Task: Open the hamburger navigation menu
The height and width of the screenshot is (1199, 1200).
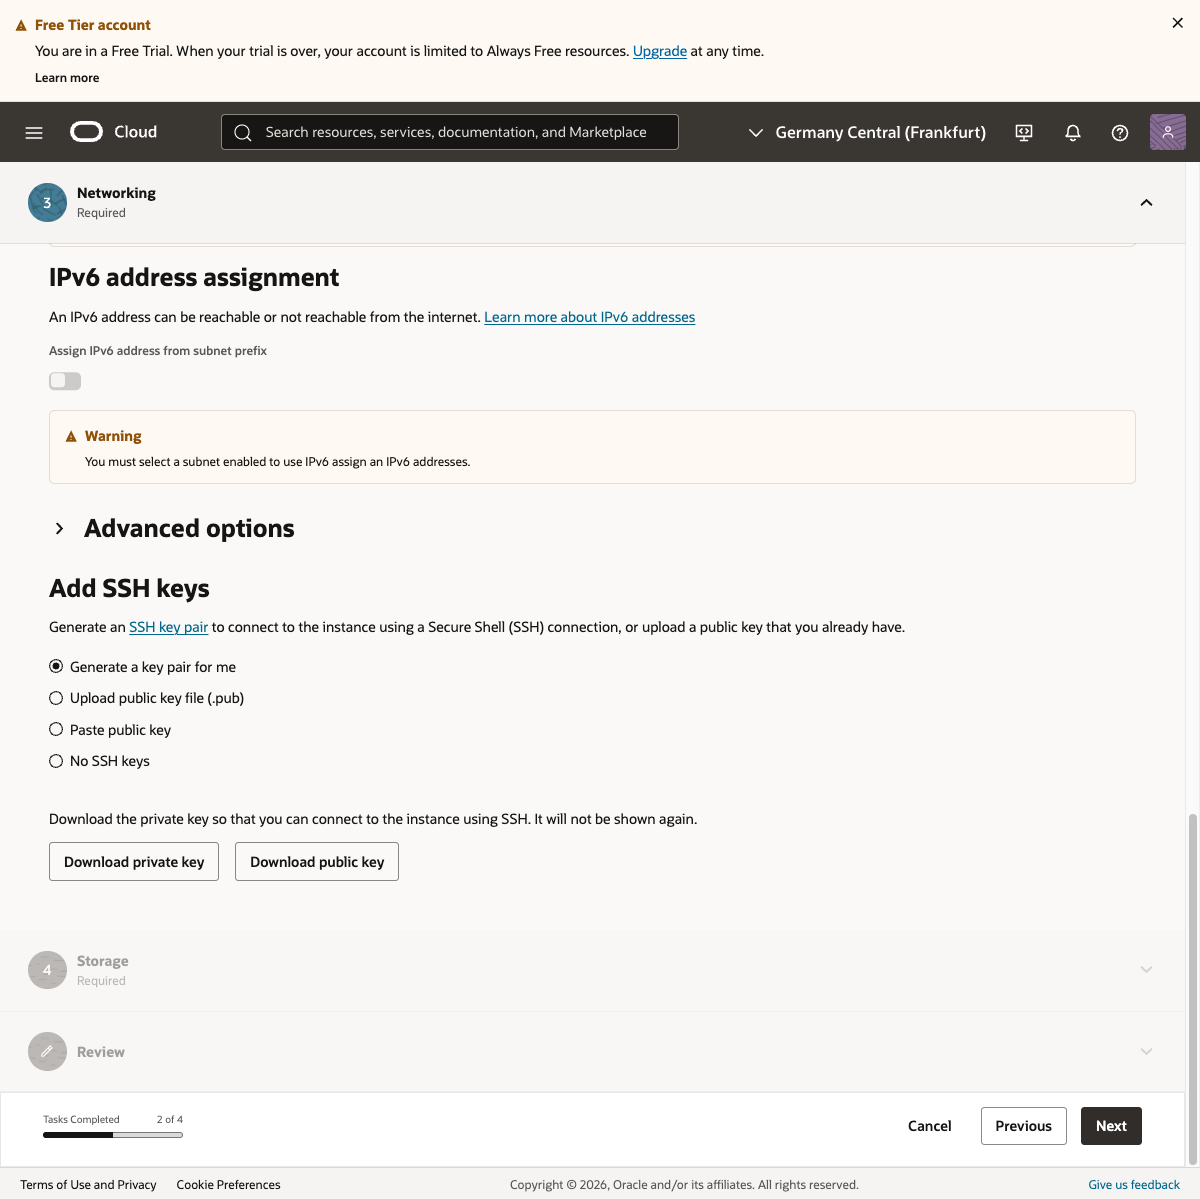Action: (x=34, y=132)
